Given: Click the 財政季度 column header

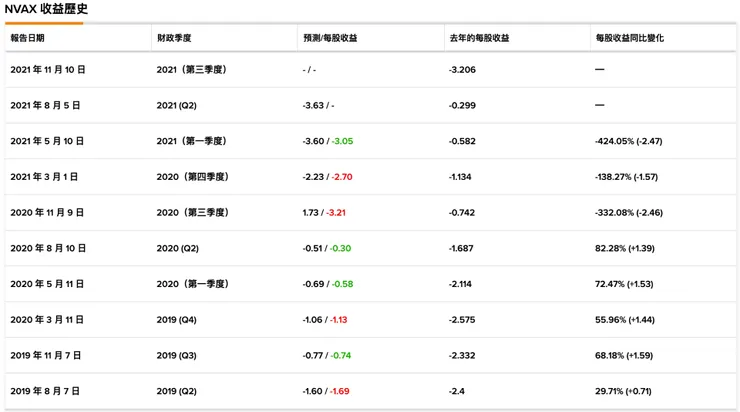Looking at the screenshot, I should (174, 38).
